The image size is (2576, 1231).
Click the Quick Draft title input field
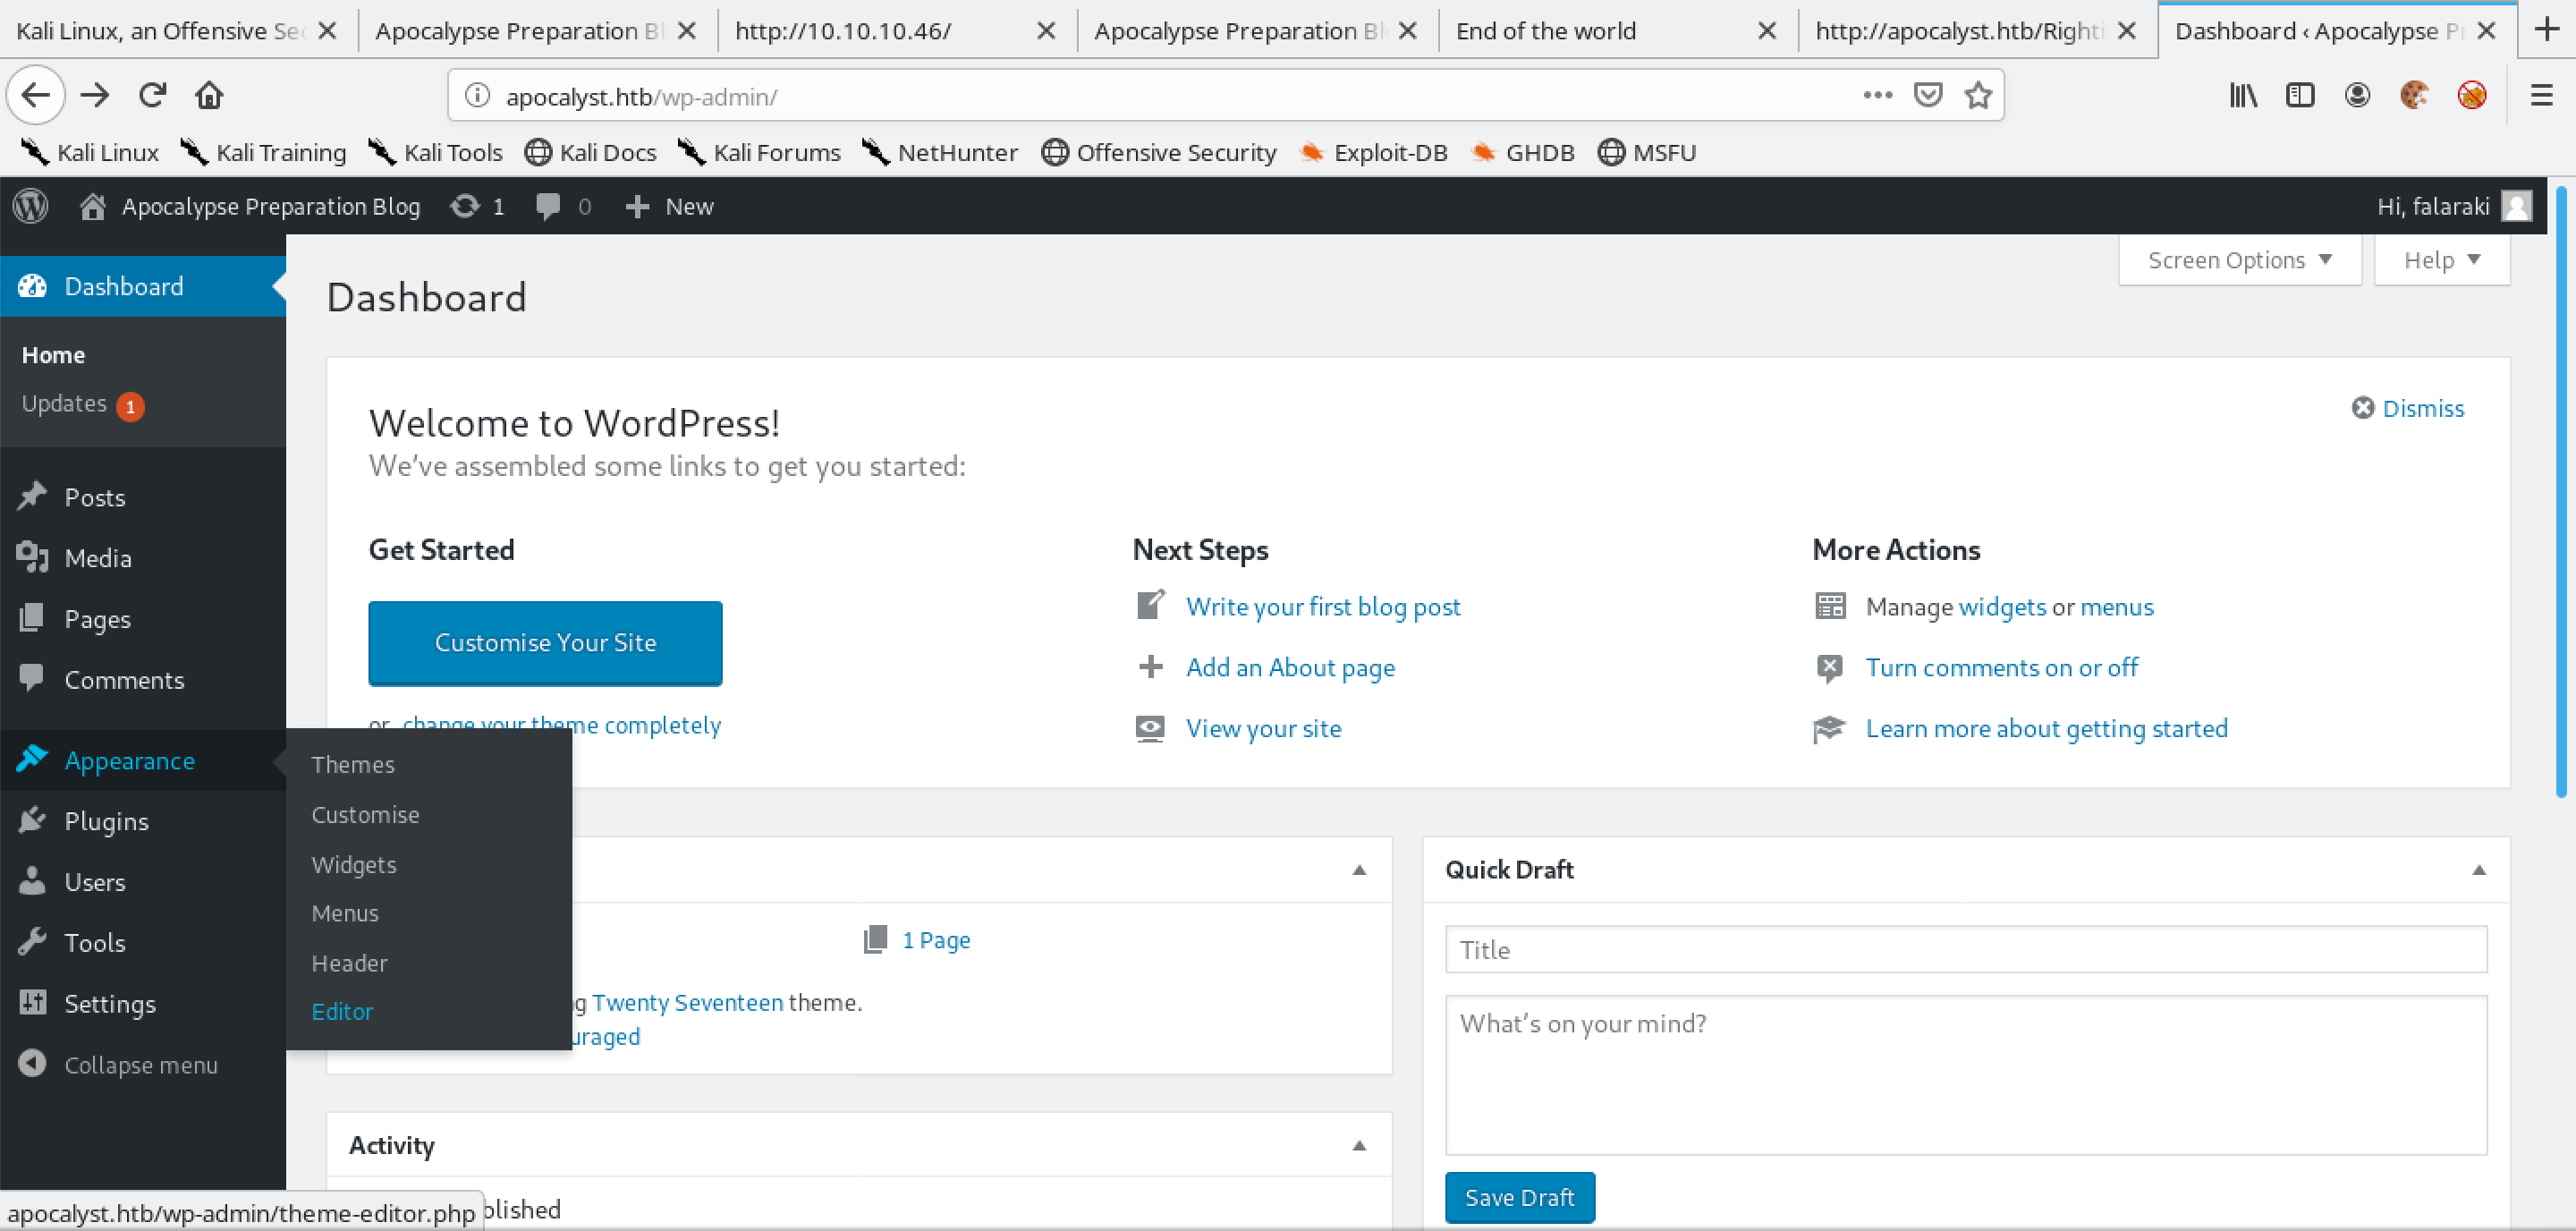tap(1965, 948)
